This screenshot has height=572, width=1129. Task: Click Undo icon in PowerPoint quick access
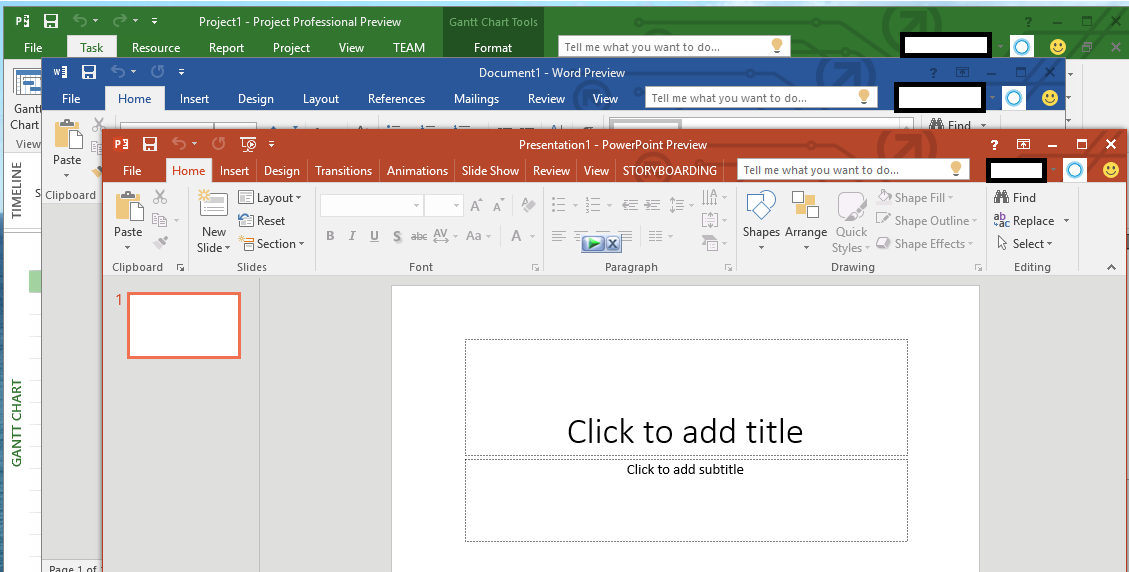click(179, 144)
